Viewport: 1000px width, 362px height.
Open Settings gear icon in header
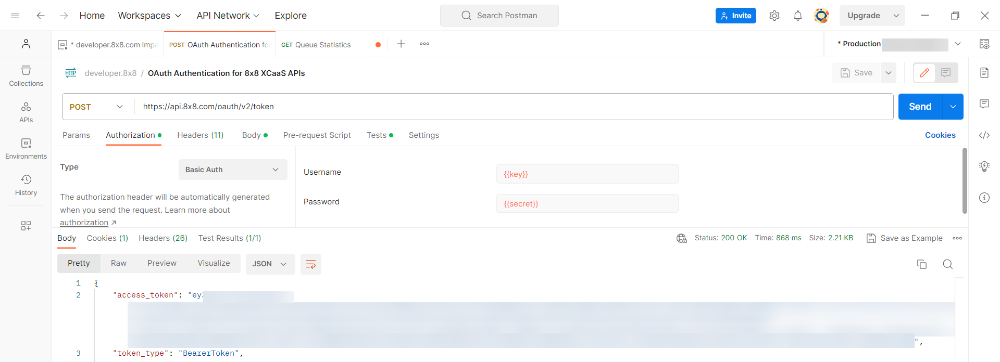tap(774, 15)
